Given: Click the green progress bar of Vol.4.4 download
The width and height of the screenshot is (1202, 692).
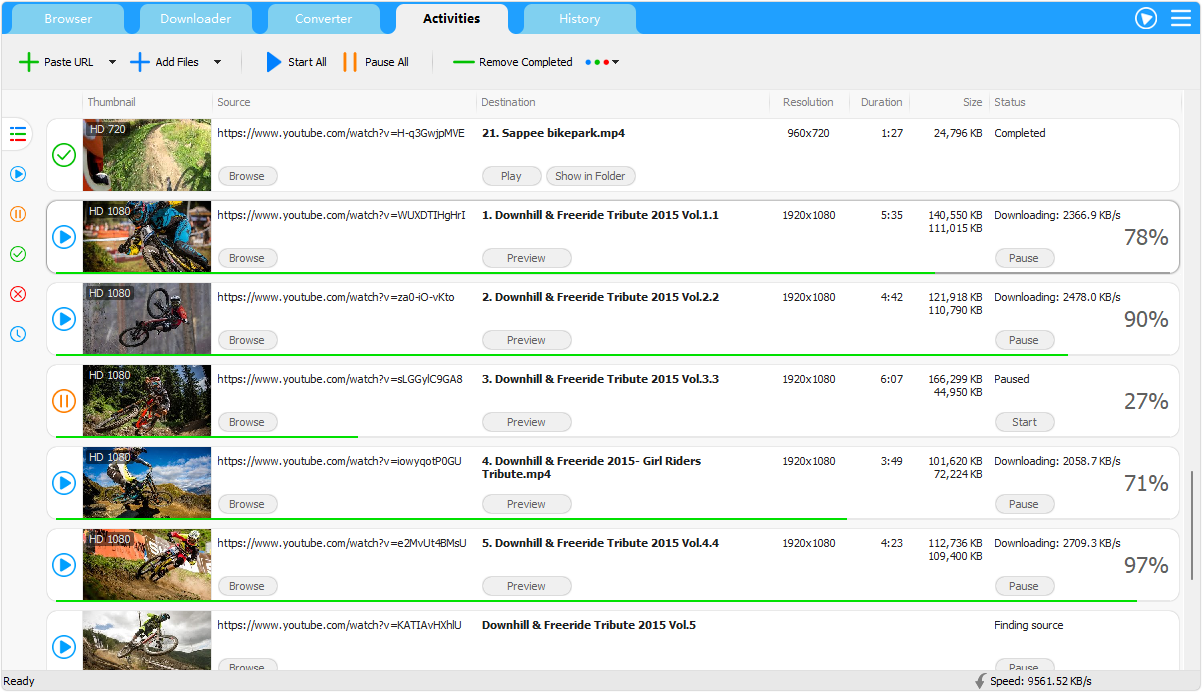Looking at the screenshot, I should coord(596,600).
